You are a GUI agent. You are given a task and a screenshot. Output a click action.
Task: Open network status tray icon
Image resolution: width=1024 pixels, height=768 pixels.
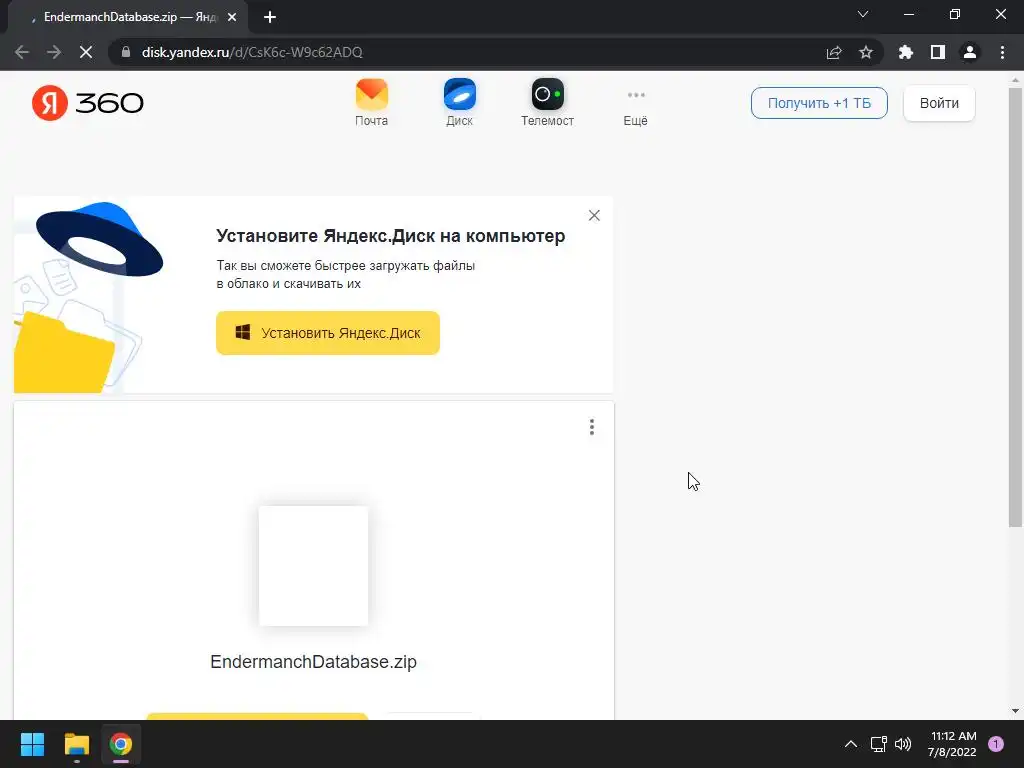click(879, 744)
